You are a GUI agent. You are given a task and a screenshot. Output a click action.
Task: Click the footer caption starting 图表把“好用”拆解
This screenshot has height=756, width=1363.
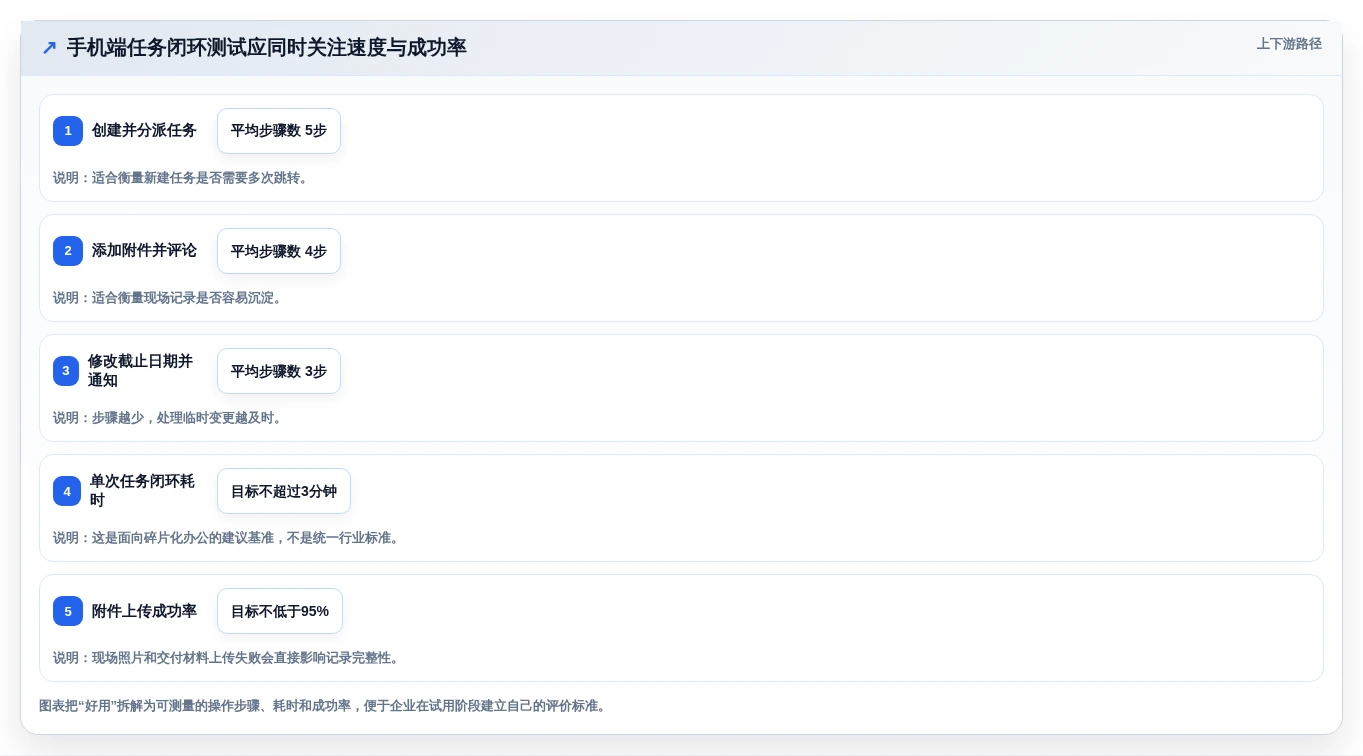(325, 706)
